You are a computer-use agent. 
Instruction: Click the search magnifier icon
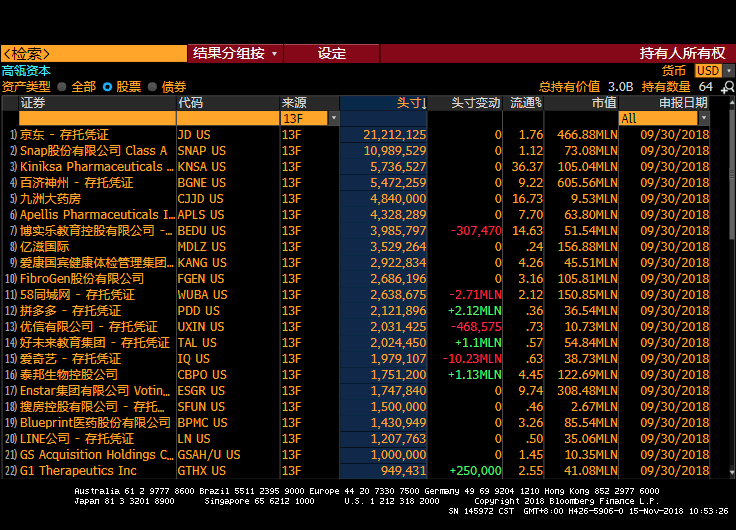pos(728,87)
